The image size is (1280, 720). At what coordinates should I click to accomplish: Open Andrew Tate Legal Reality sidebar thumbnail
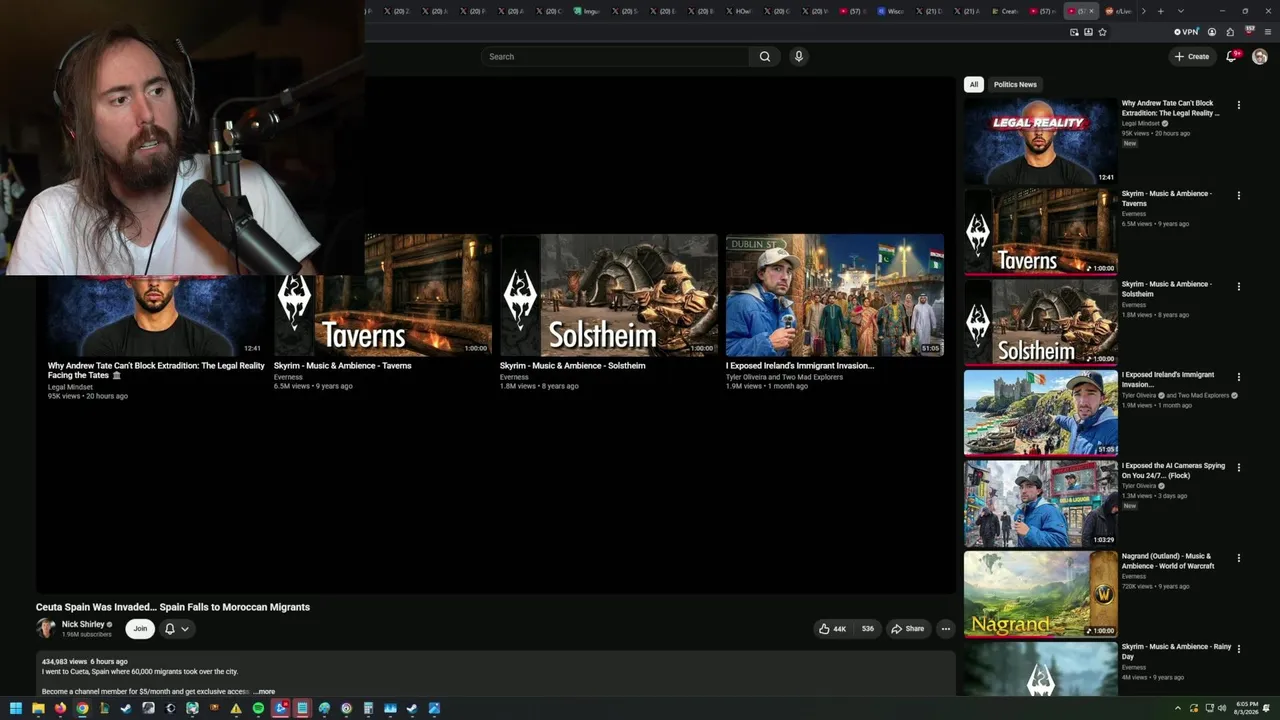coord(1040,141)
